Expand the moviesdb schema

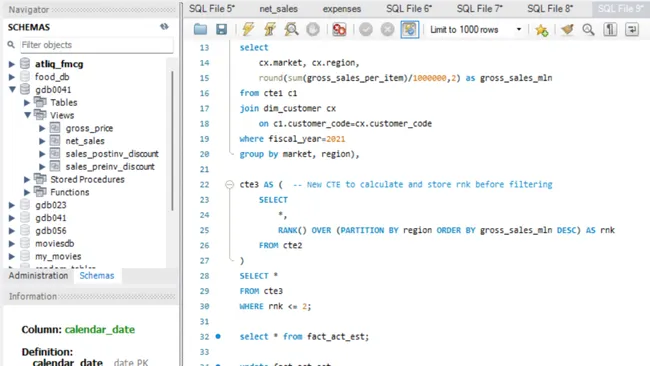point(12,244)
